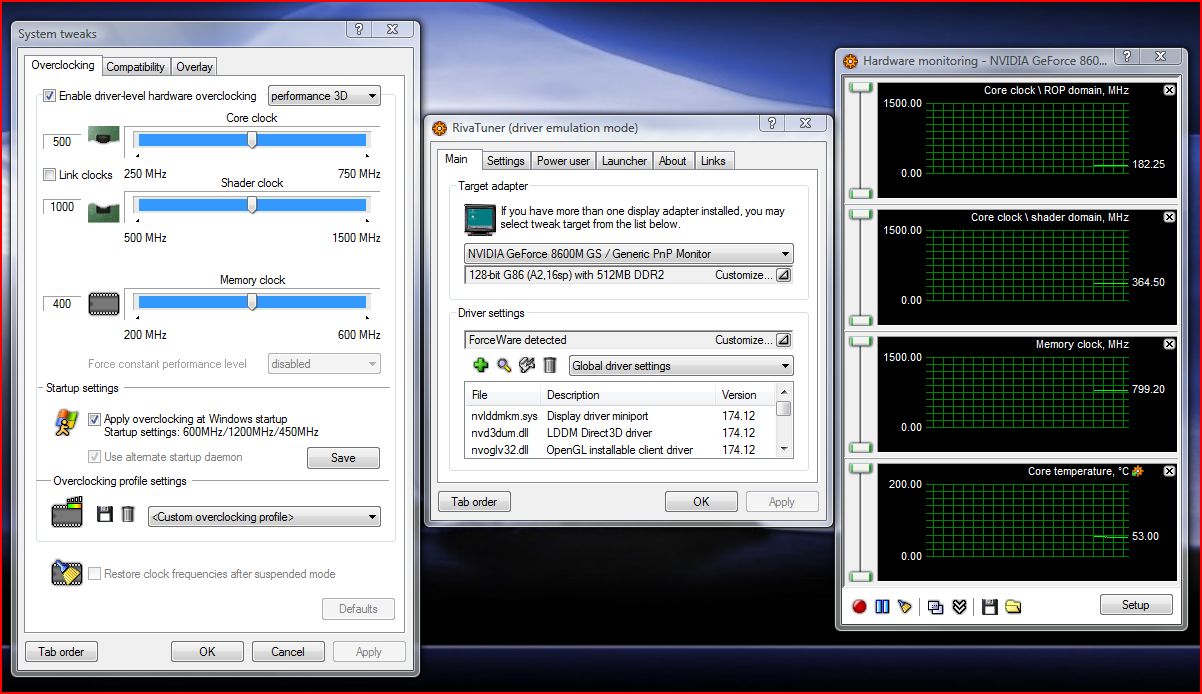Click the Core clock slider thumb
1202x694 pixels.
click(252, 141)
